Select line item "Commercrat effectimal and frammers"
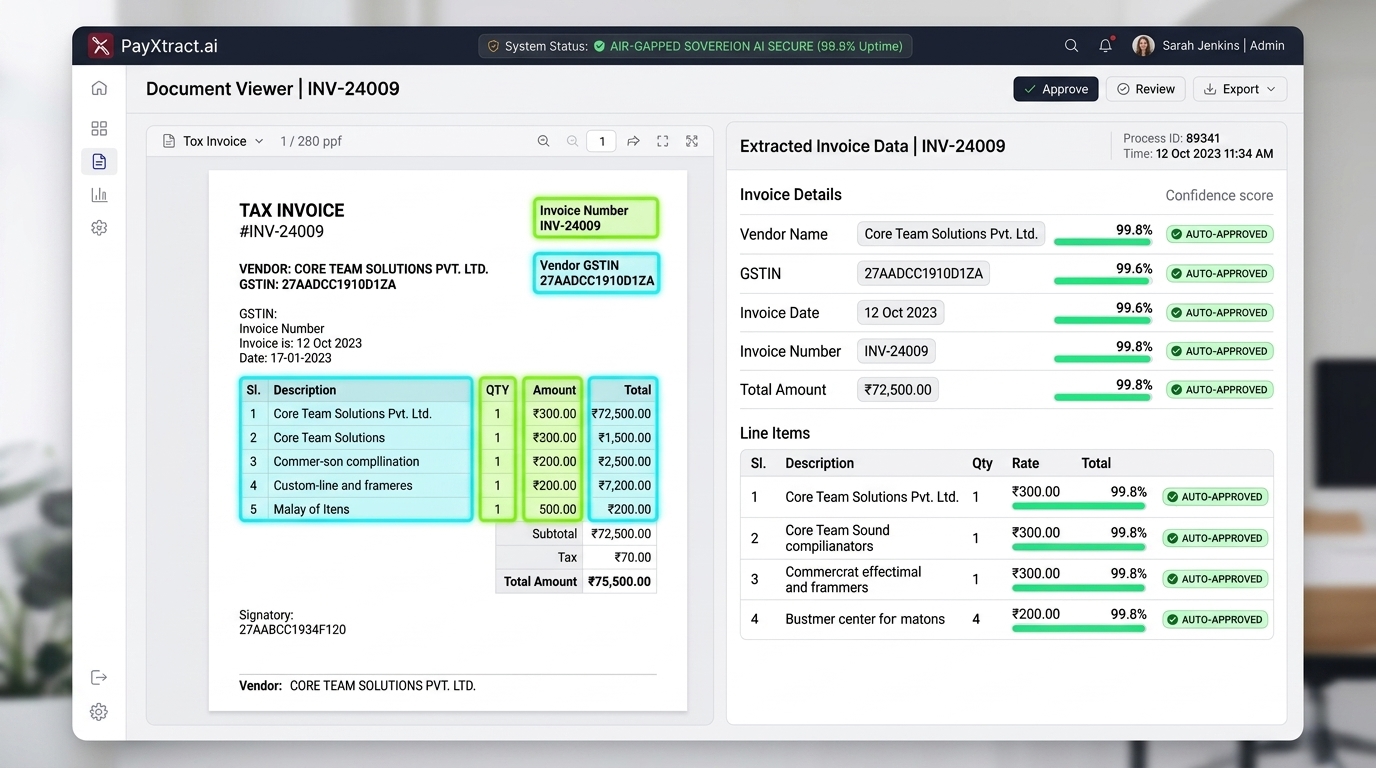 click(1007, 579)
